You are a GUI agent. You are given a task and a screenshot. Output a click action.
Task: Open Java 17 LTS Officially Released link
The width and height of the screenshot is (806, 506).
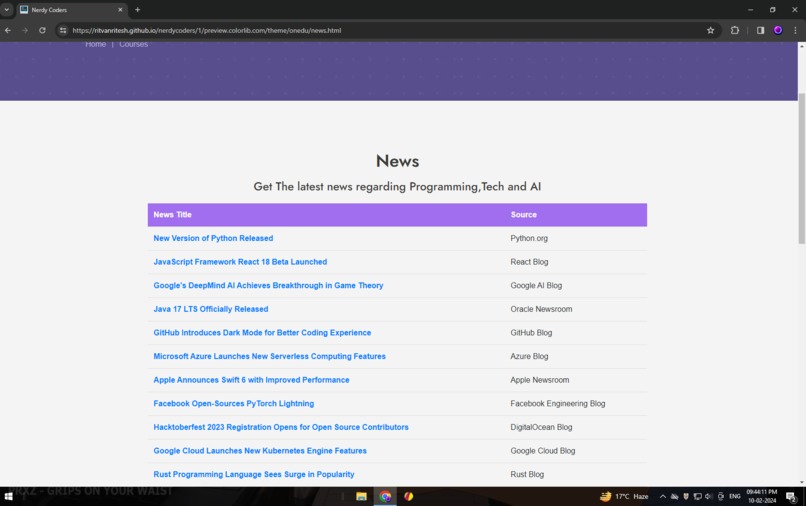tap(211, 309)
